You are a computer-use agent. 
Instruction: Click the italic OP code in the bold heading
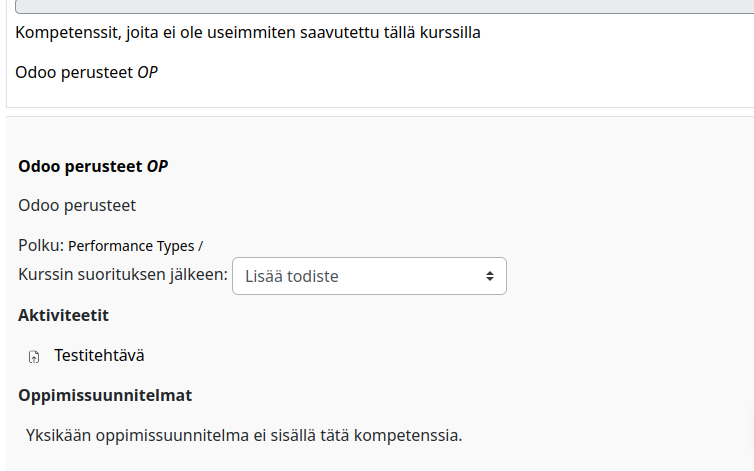click(x=157, y=166)
